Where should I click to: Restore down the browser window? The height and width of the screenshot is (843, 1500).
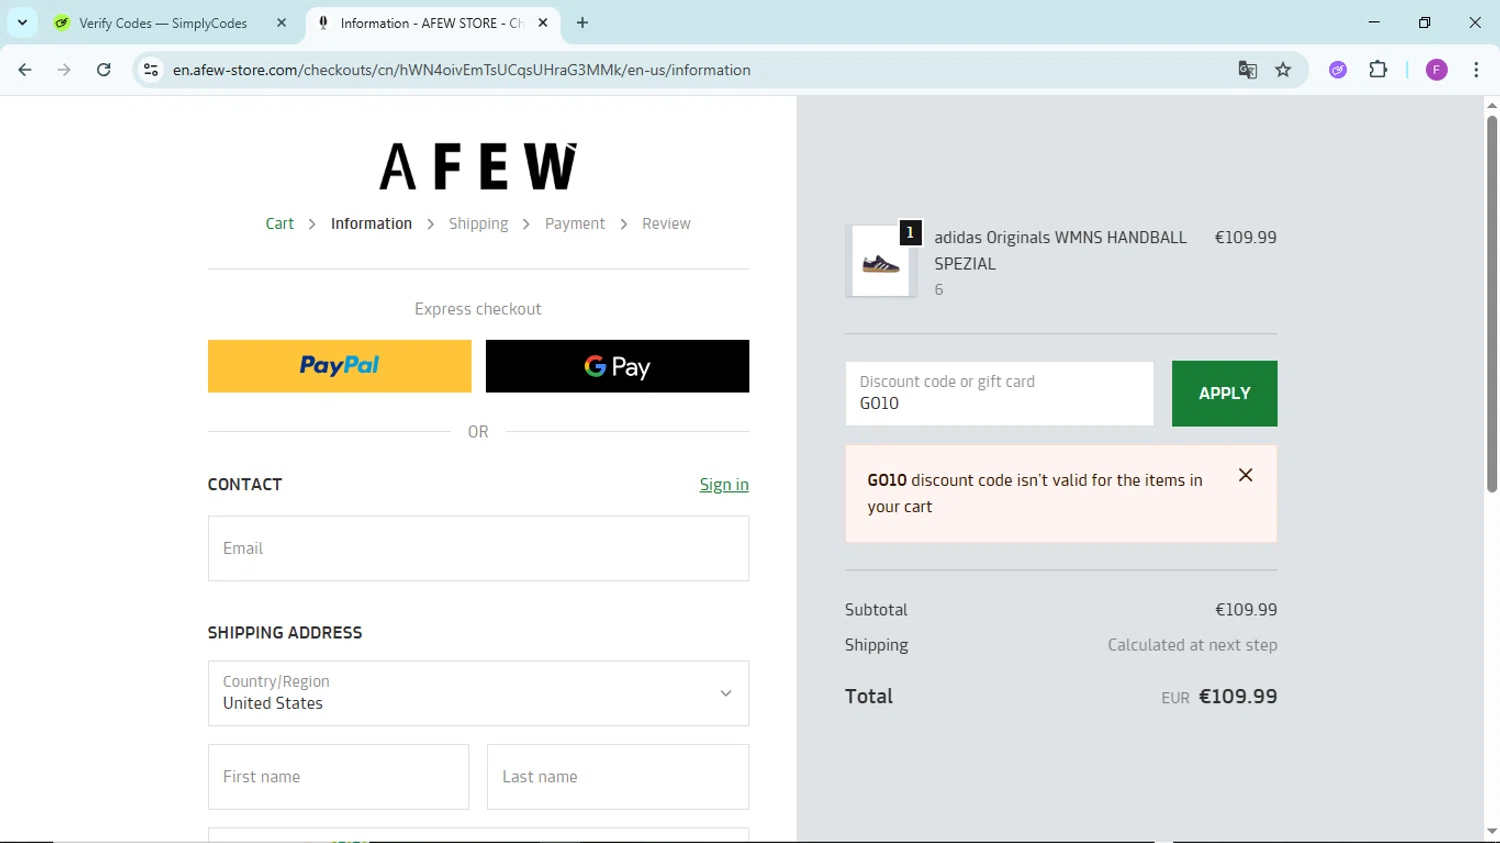click(x=1424, y=22)
